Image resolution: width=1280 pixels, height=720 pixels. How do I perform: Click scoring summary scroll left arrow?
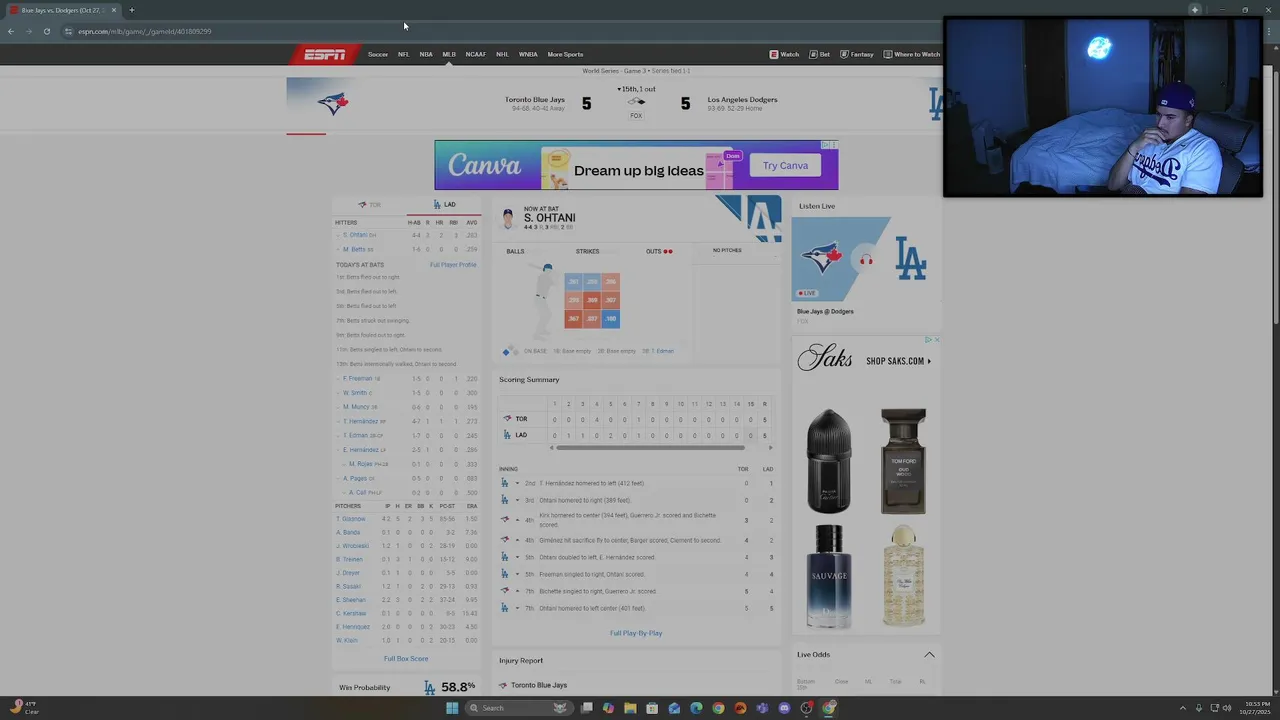click(x=552, y=448)
